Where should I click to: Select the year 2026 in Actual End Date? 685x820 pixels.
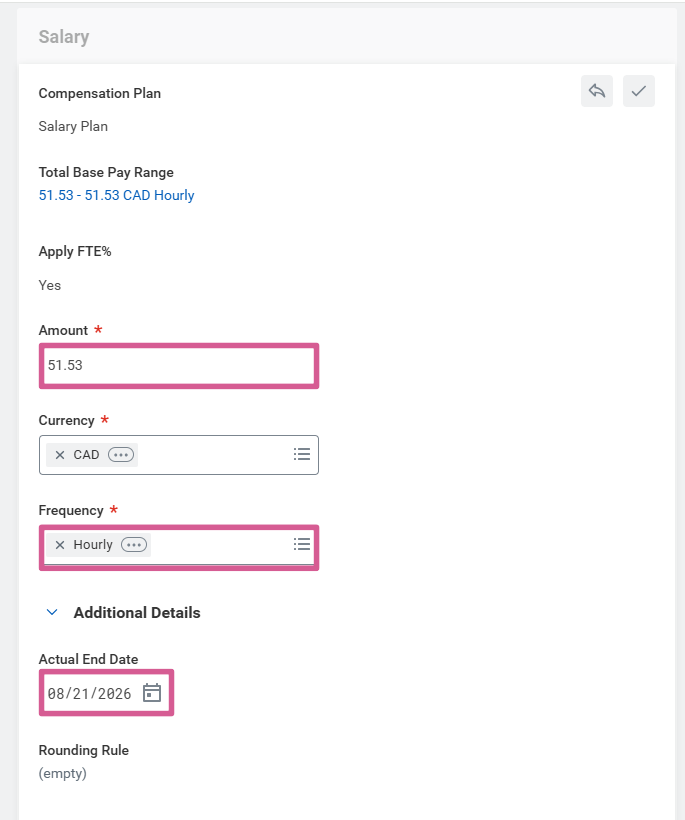(114, 693)
